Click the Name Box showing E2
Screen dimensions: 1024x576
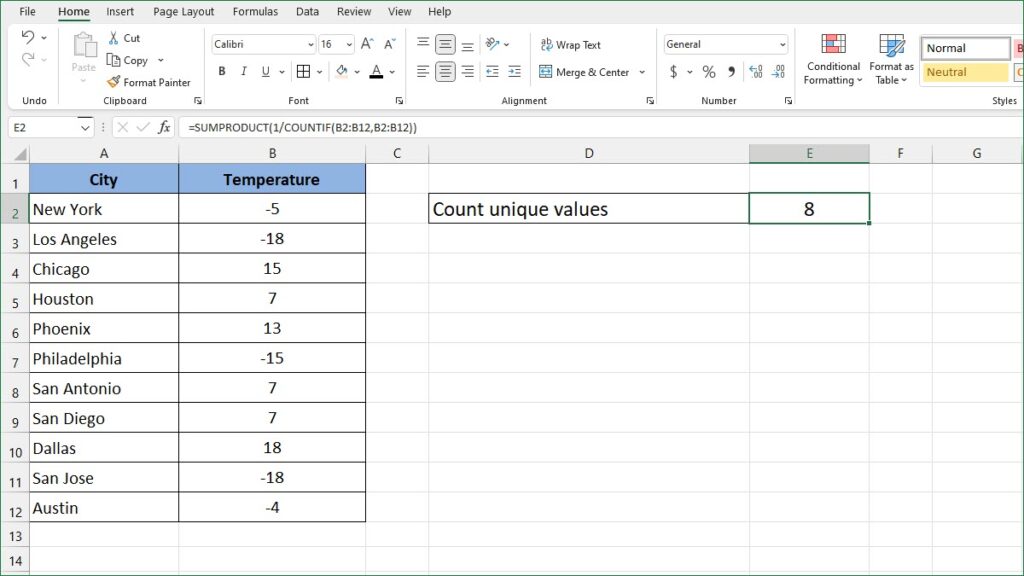(x=42, y=127)
